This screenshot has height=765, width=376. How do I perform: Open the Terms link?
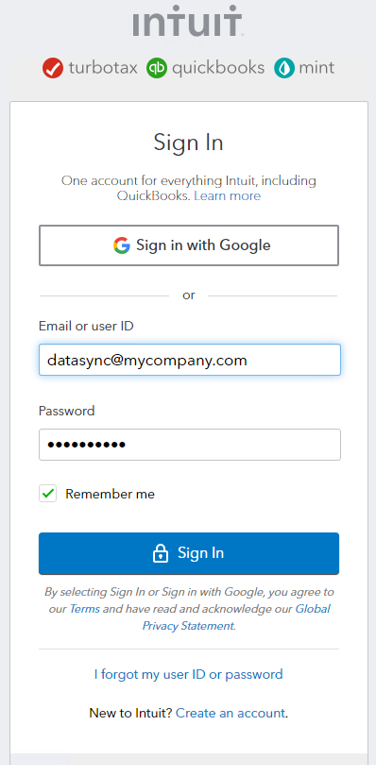point(85,609)
